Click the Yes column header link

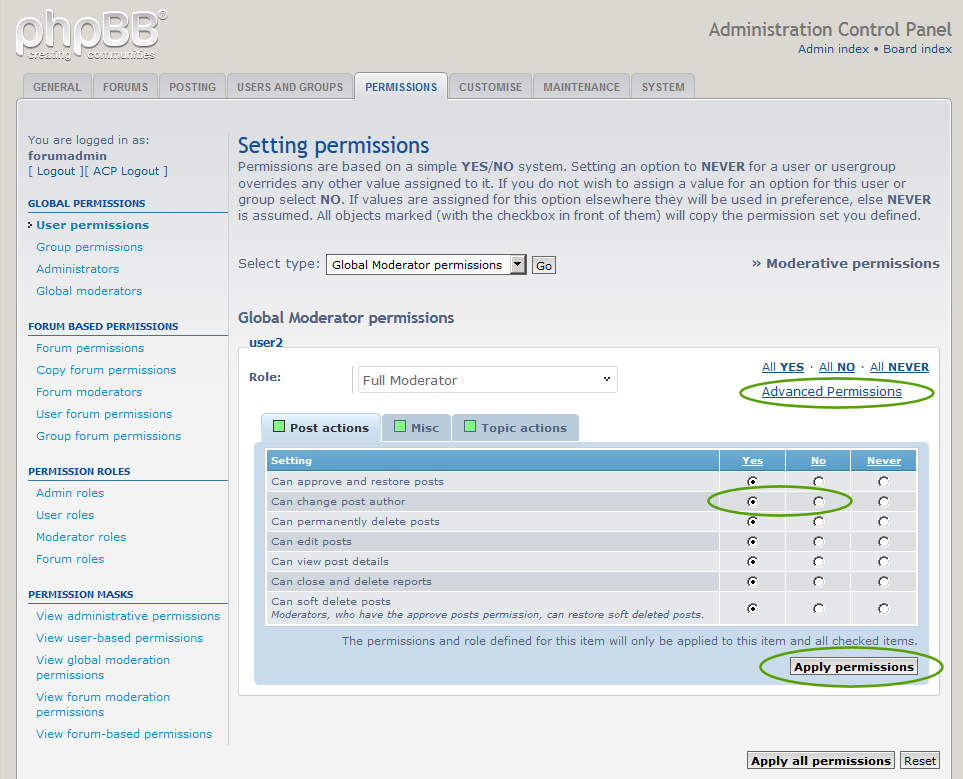(752, 461)
